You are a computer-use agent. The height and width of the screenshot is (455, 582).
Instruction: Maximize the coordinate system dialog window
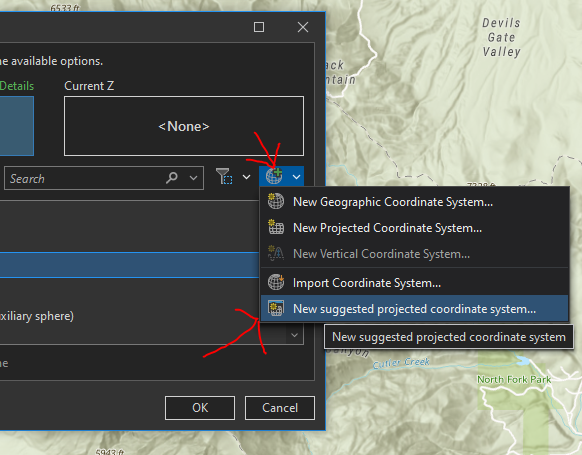tap(259, 27)
